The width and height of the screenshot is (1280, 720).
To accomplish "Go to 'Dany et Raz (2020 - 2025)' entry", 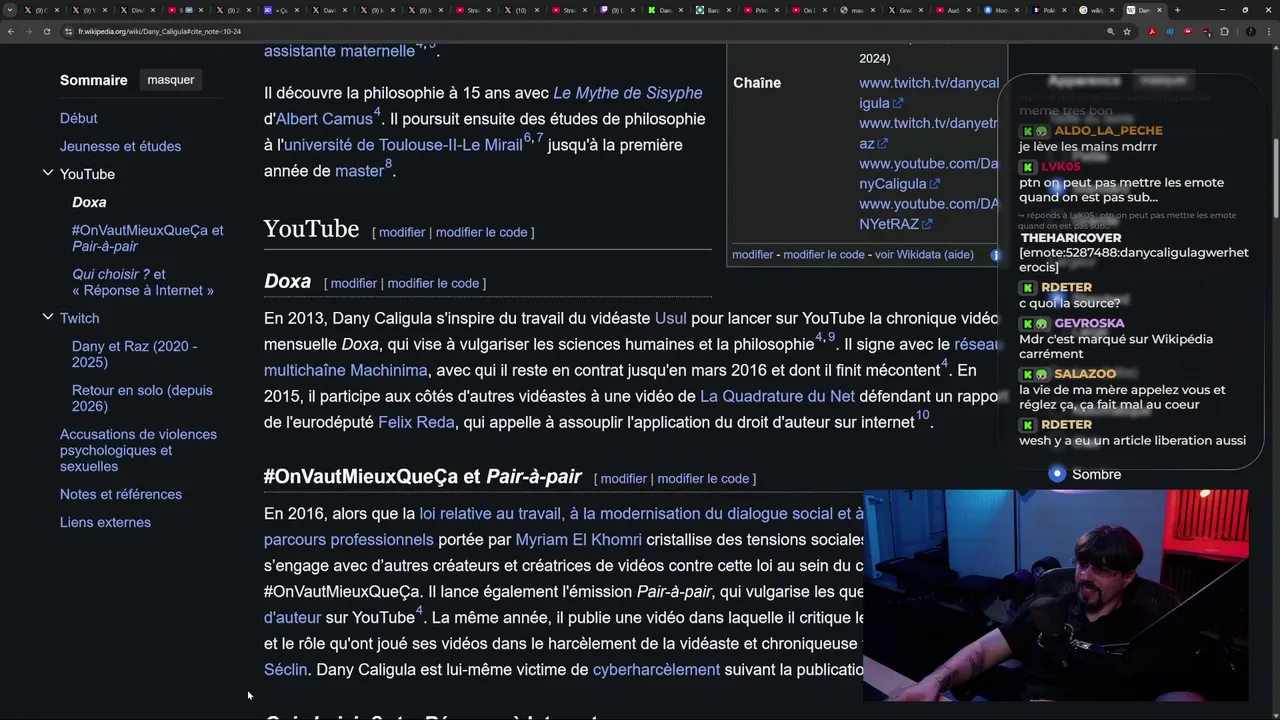I will coord(134,354).
